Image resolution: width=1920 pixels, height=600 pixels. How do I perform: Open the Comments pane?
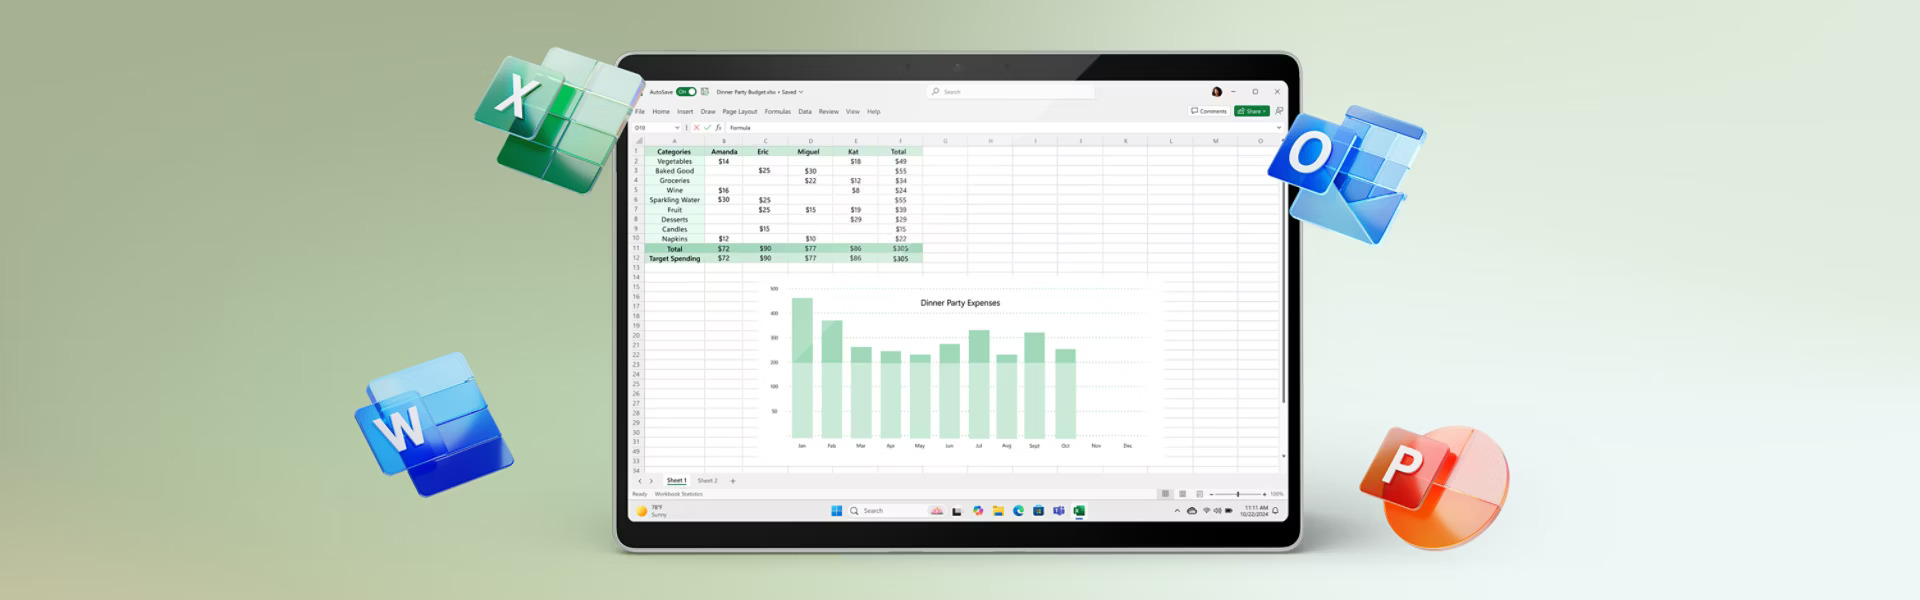[x=1209, y=111]
